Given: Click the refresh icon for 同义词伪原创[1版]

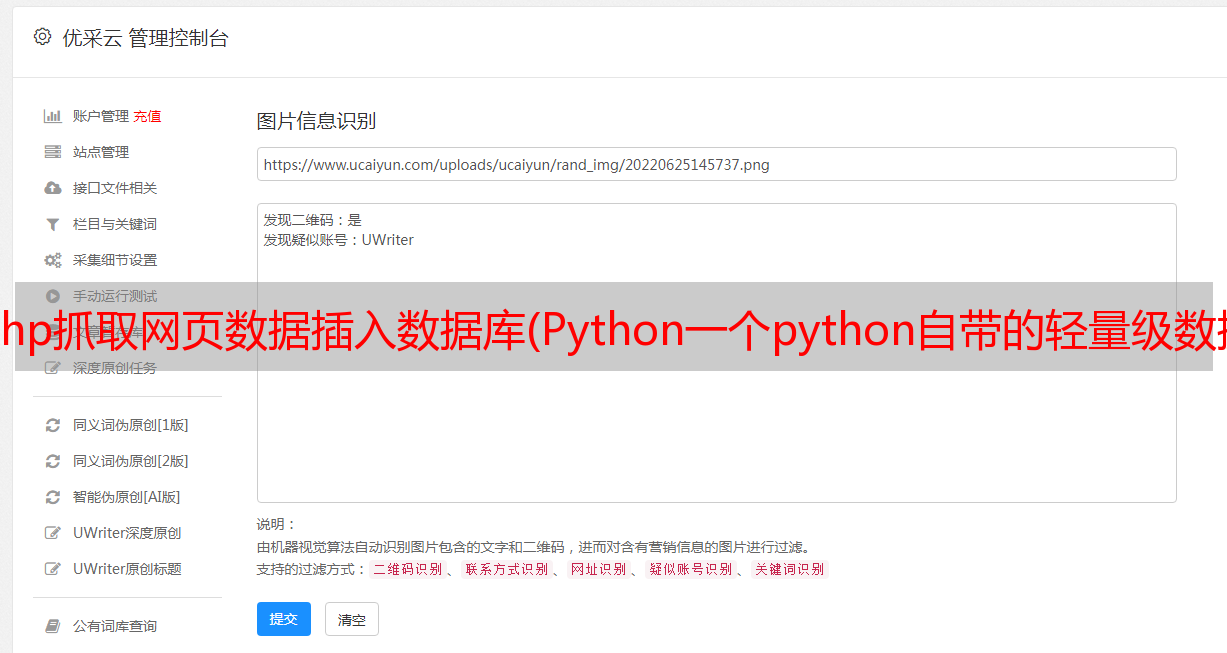Looking at the screenshot, I should (53, 425).
